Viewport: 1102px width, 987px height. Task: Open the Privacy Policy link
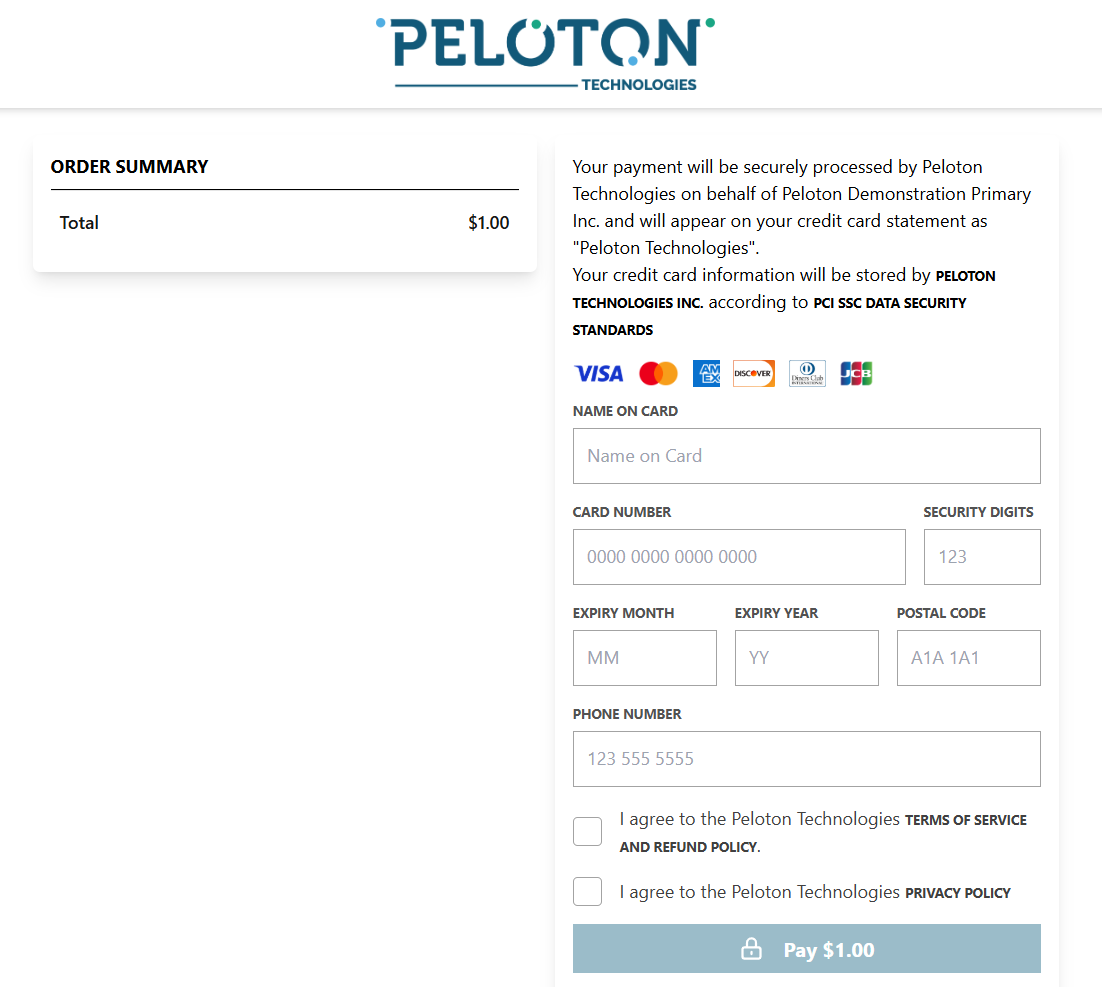(957, 893)
